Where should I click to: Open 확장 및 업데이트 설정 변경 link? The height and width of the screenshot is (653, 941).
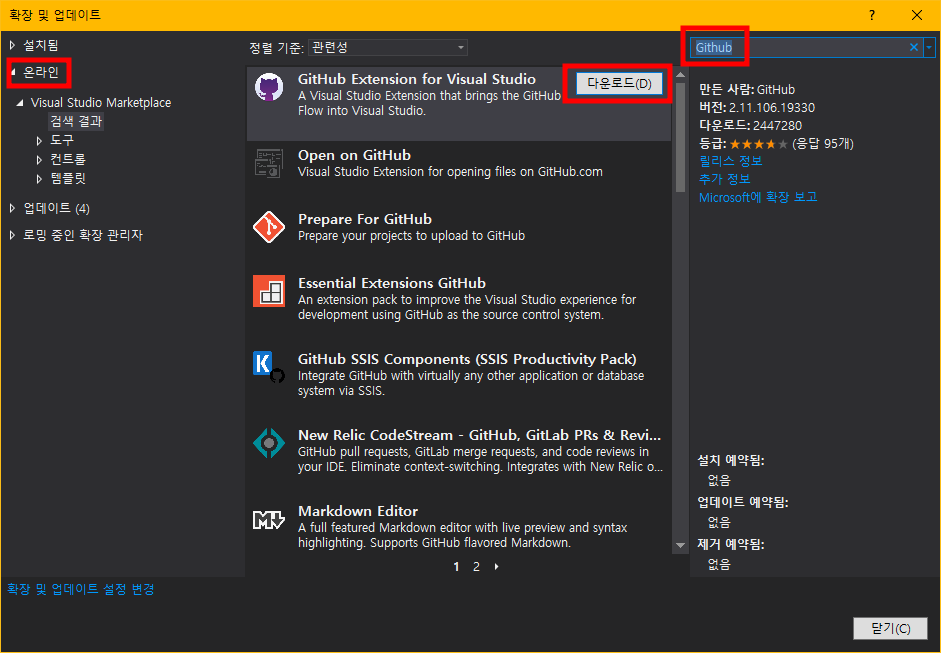click(x=80, y=589)
